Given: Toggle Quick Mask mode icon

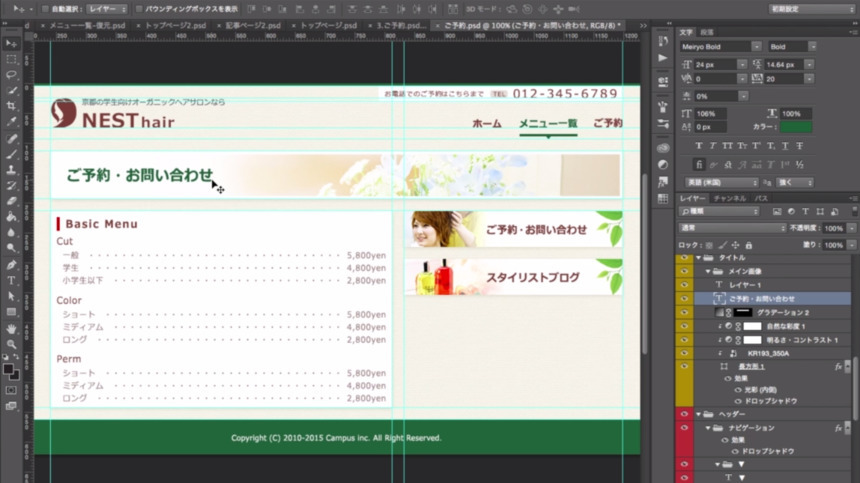Looking at the screenshot, I should [x=11, y=390].
